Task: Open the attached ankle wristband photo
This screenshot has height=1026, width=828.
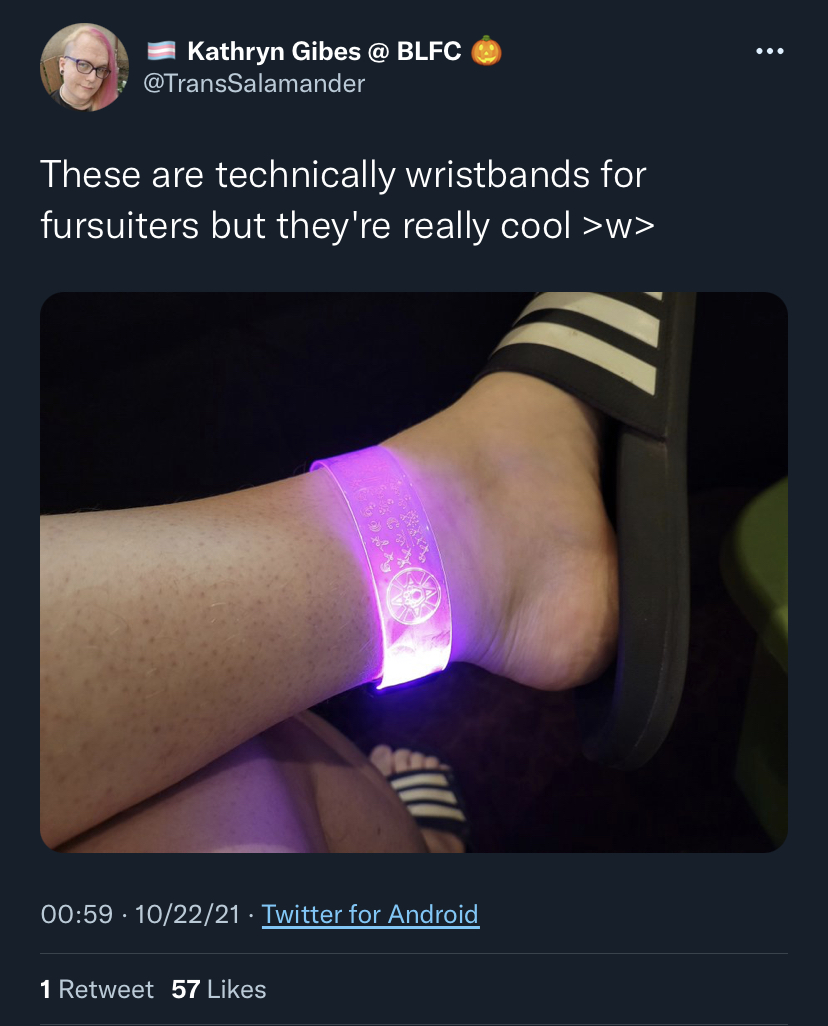Action: (414, 572)
